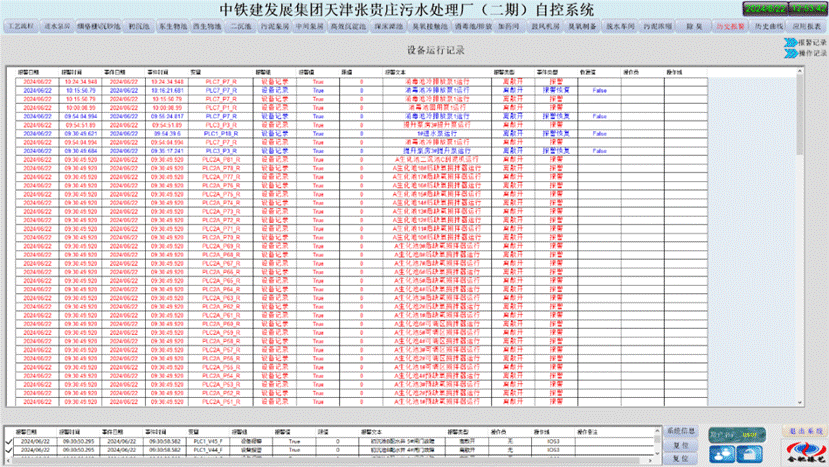829x467 pixels.
Task: Open the 操作记录 arrow icon
Action: [790, 53]
